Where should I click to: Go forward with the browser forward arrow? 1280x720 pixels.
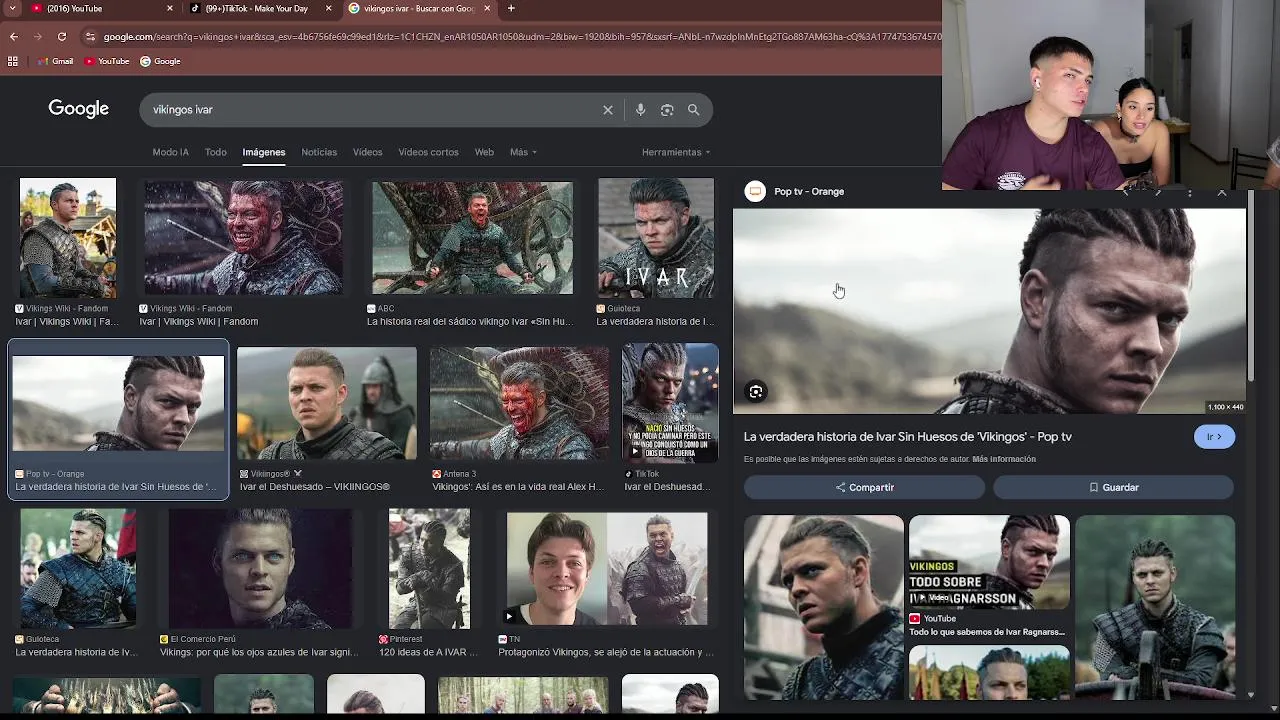coord(38,37)
